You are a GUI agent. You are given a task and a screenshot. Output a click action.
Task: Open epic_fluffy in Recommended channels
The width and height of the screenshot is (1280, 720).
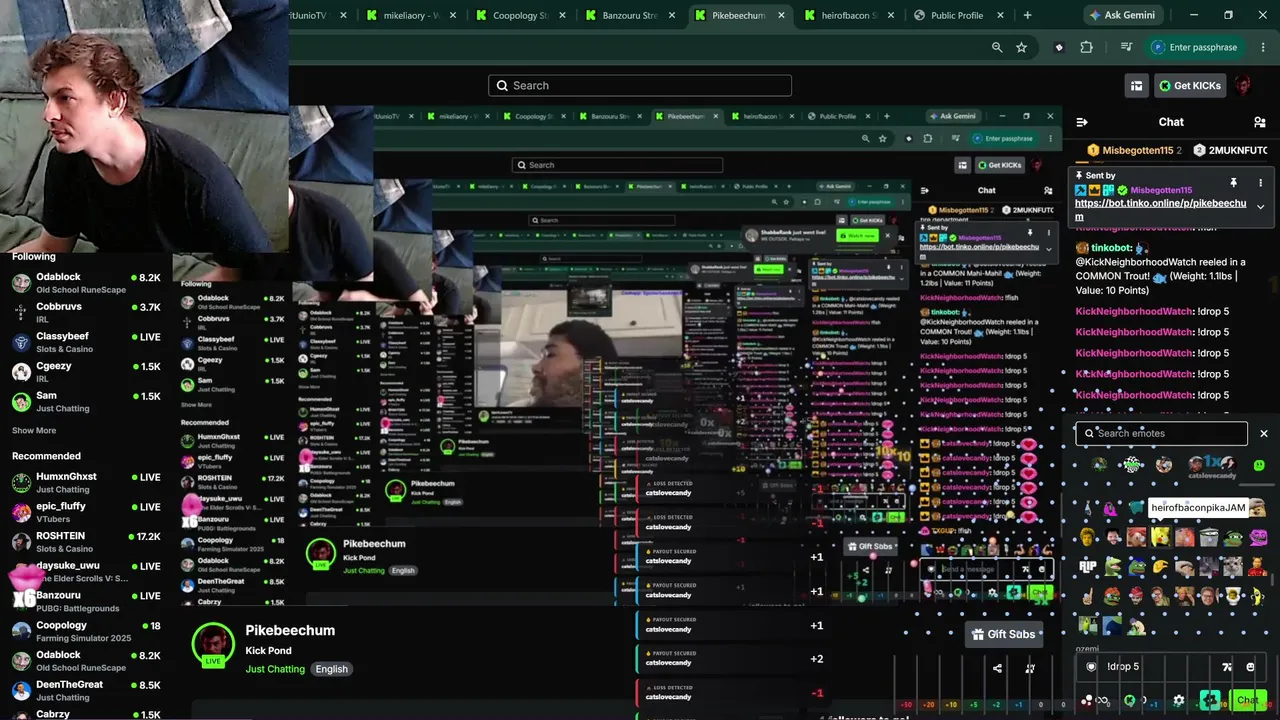86,512
